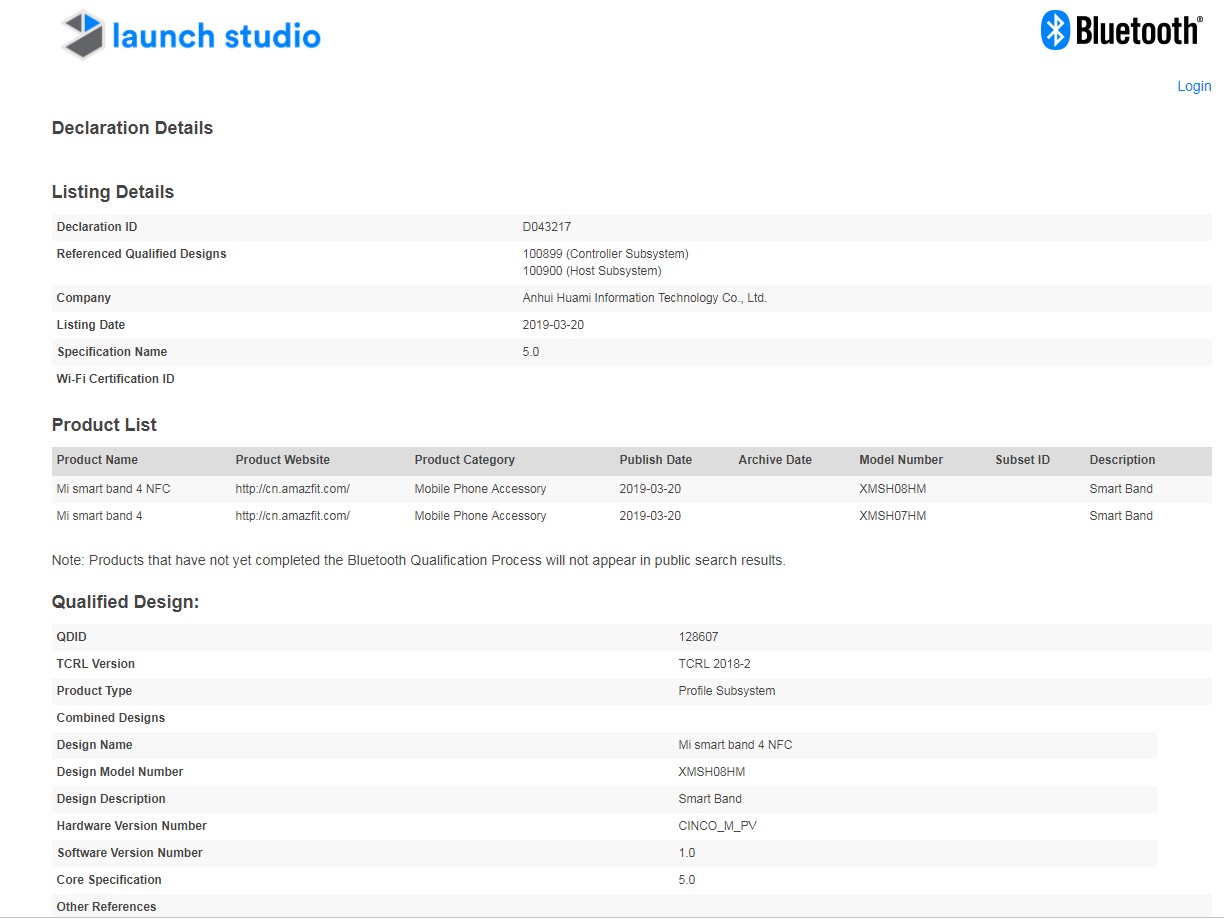Select model number XMSH08HM in Product List

point(893,489)
